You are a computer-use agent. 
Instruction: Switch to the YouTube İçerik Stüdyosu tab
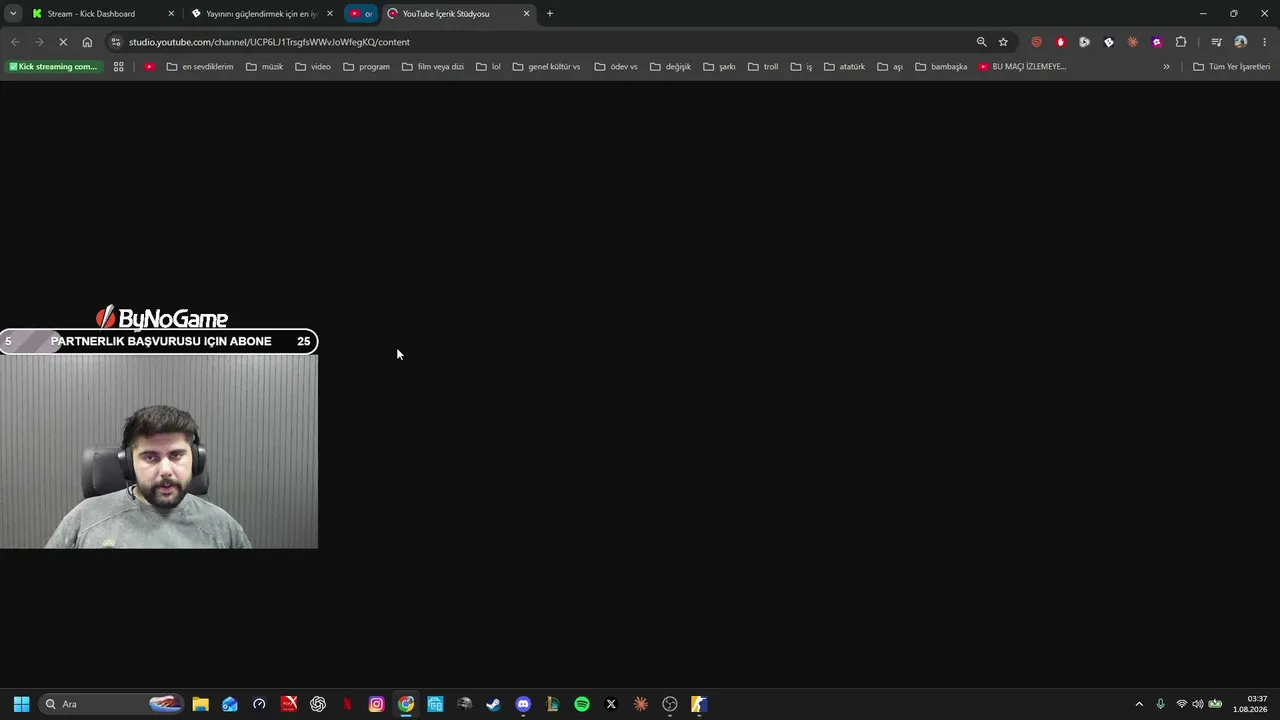[446, 14]
